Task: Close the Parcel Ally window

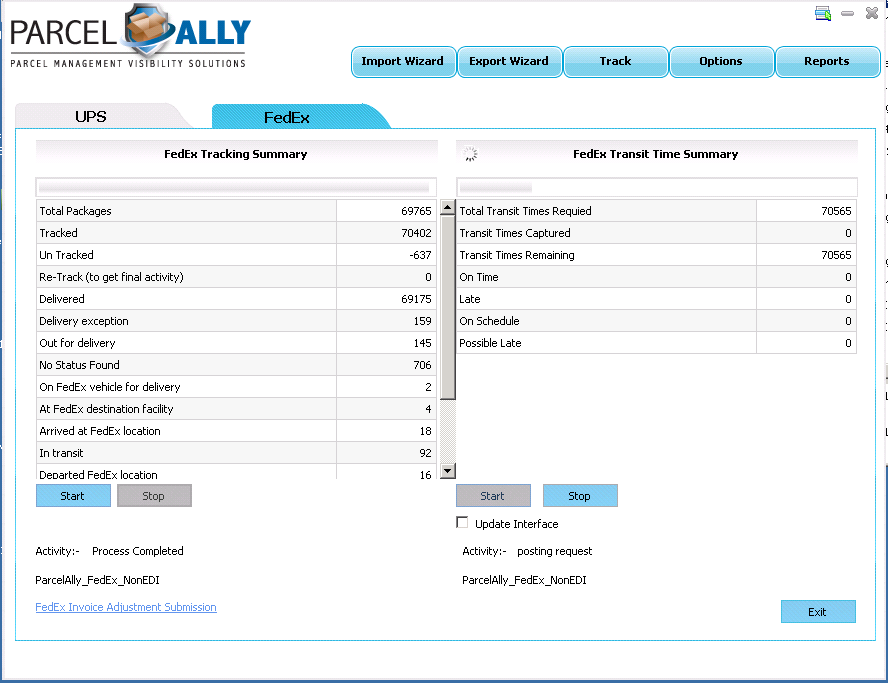Action: (872, 13)
